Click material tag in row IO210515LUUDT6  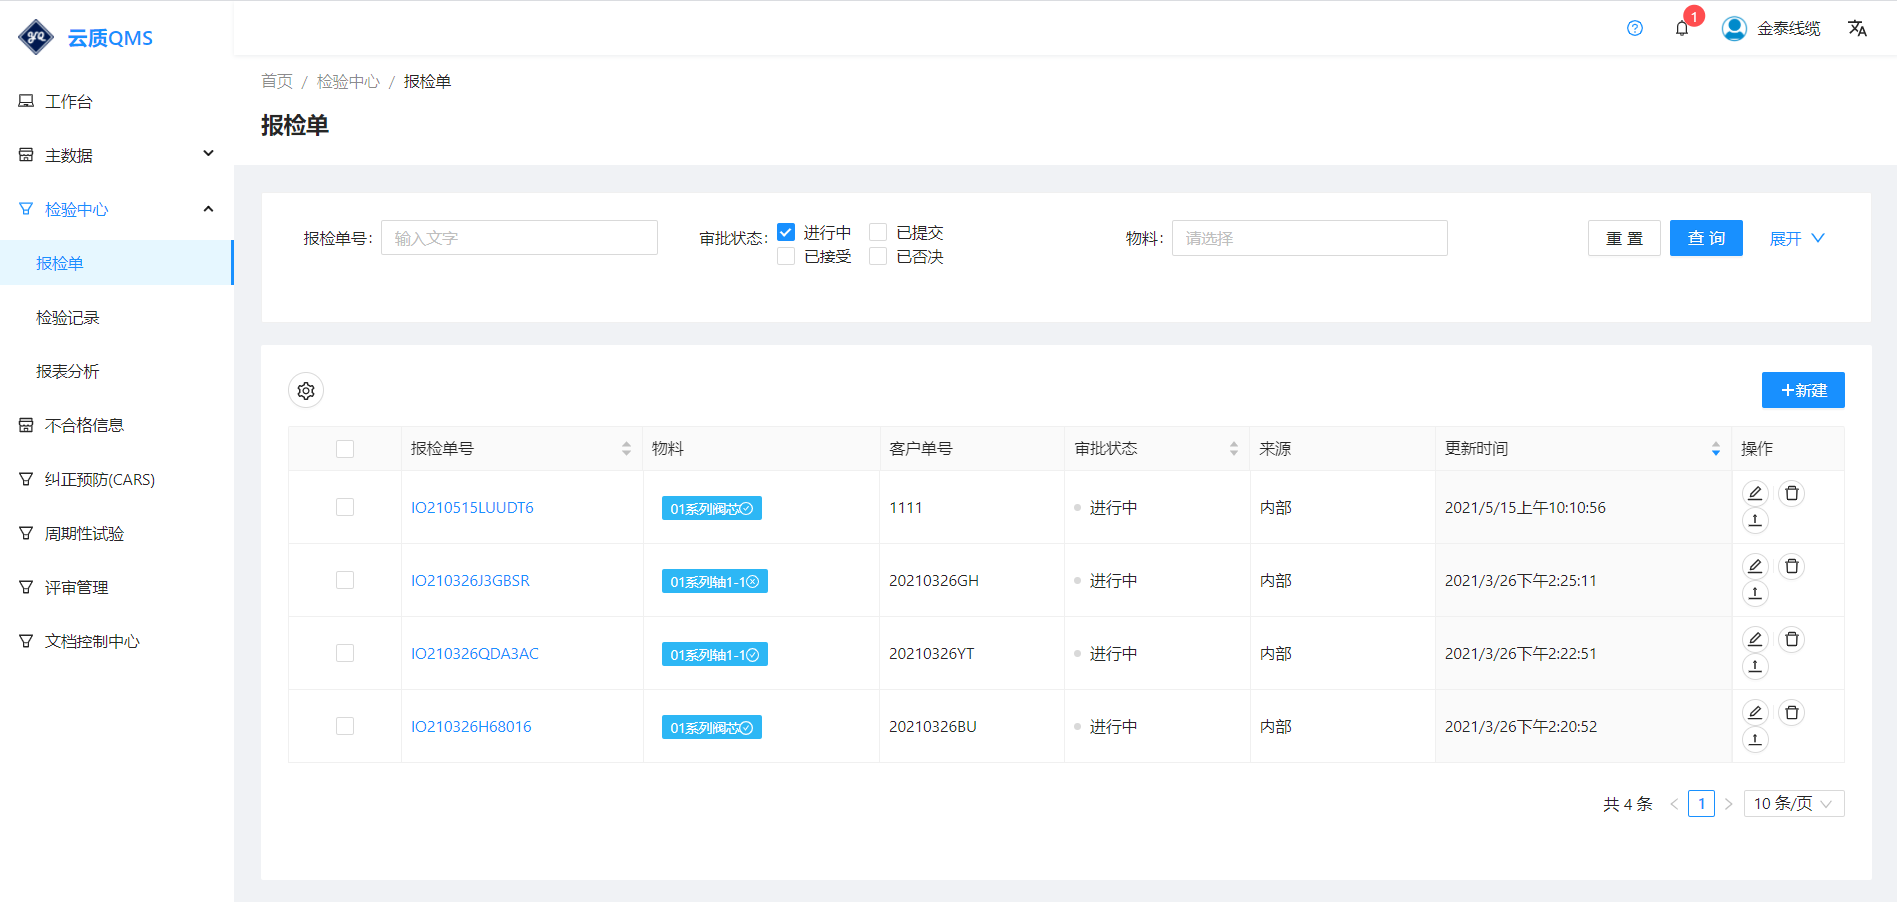pos(712,508)
